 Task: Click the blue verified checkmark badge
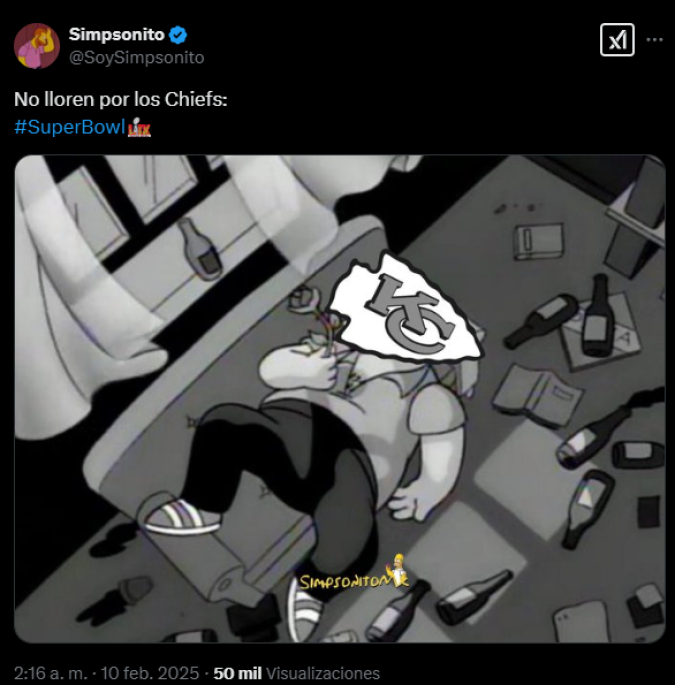point(178,35)
